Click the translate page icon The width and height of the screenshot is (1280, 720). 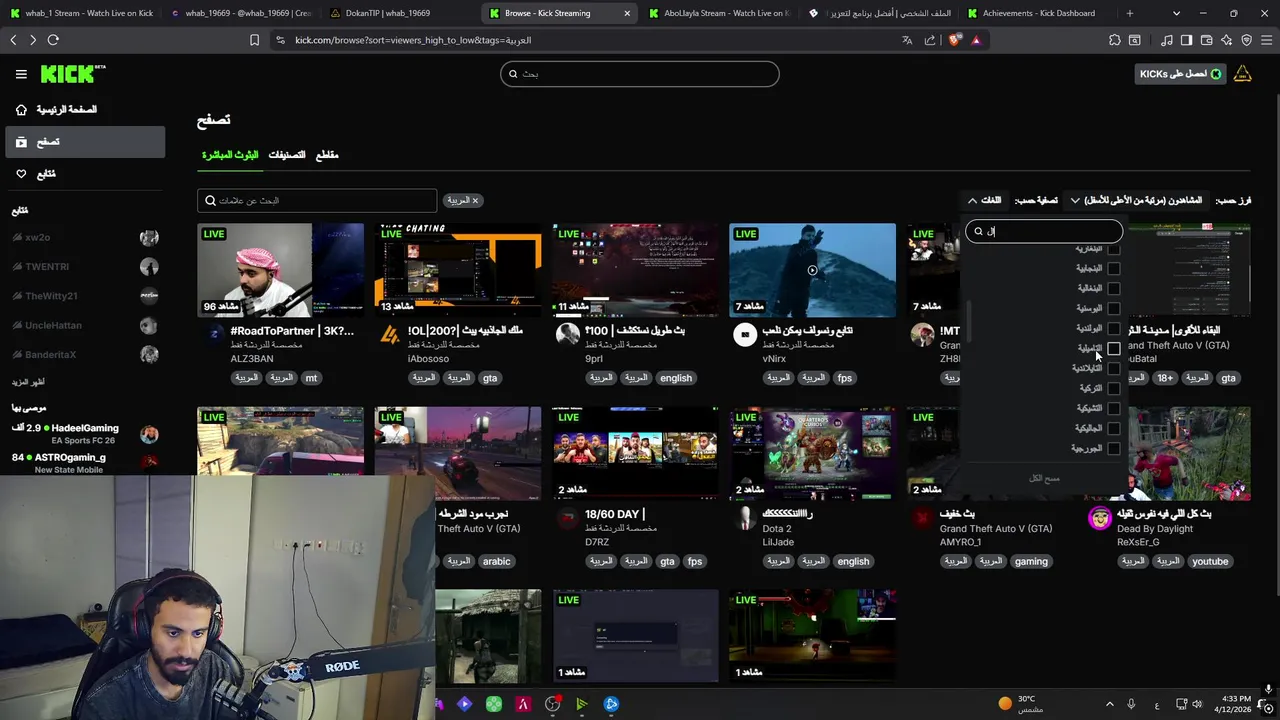click(907, 40)
